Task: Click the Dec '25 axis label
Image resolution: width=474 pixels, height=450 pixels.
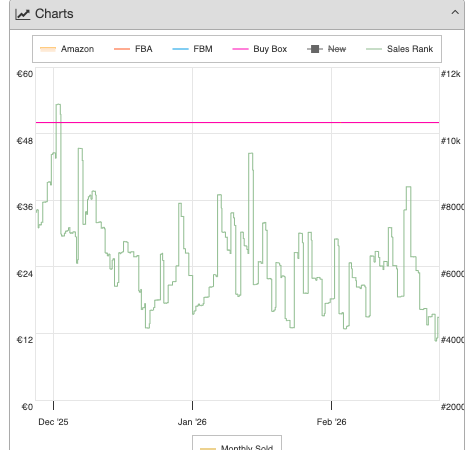Action: coord(53,422)
